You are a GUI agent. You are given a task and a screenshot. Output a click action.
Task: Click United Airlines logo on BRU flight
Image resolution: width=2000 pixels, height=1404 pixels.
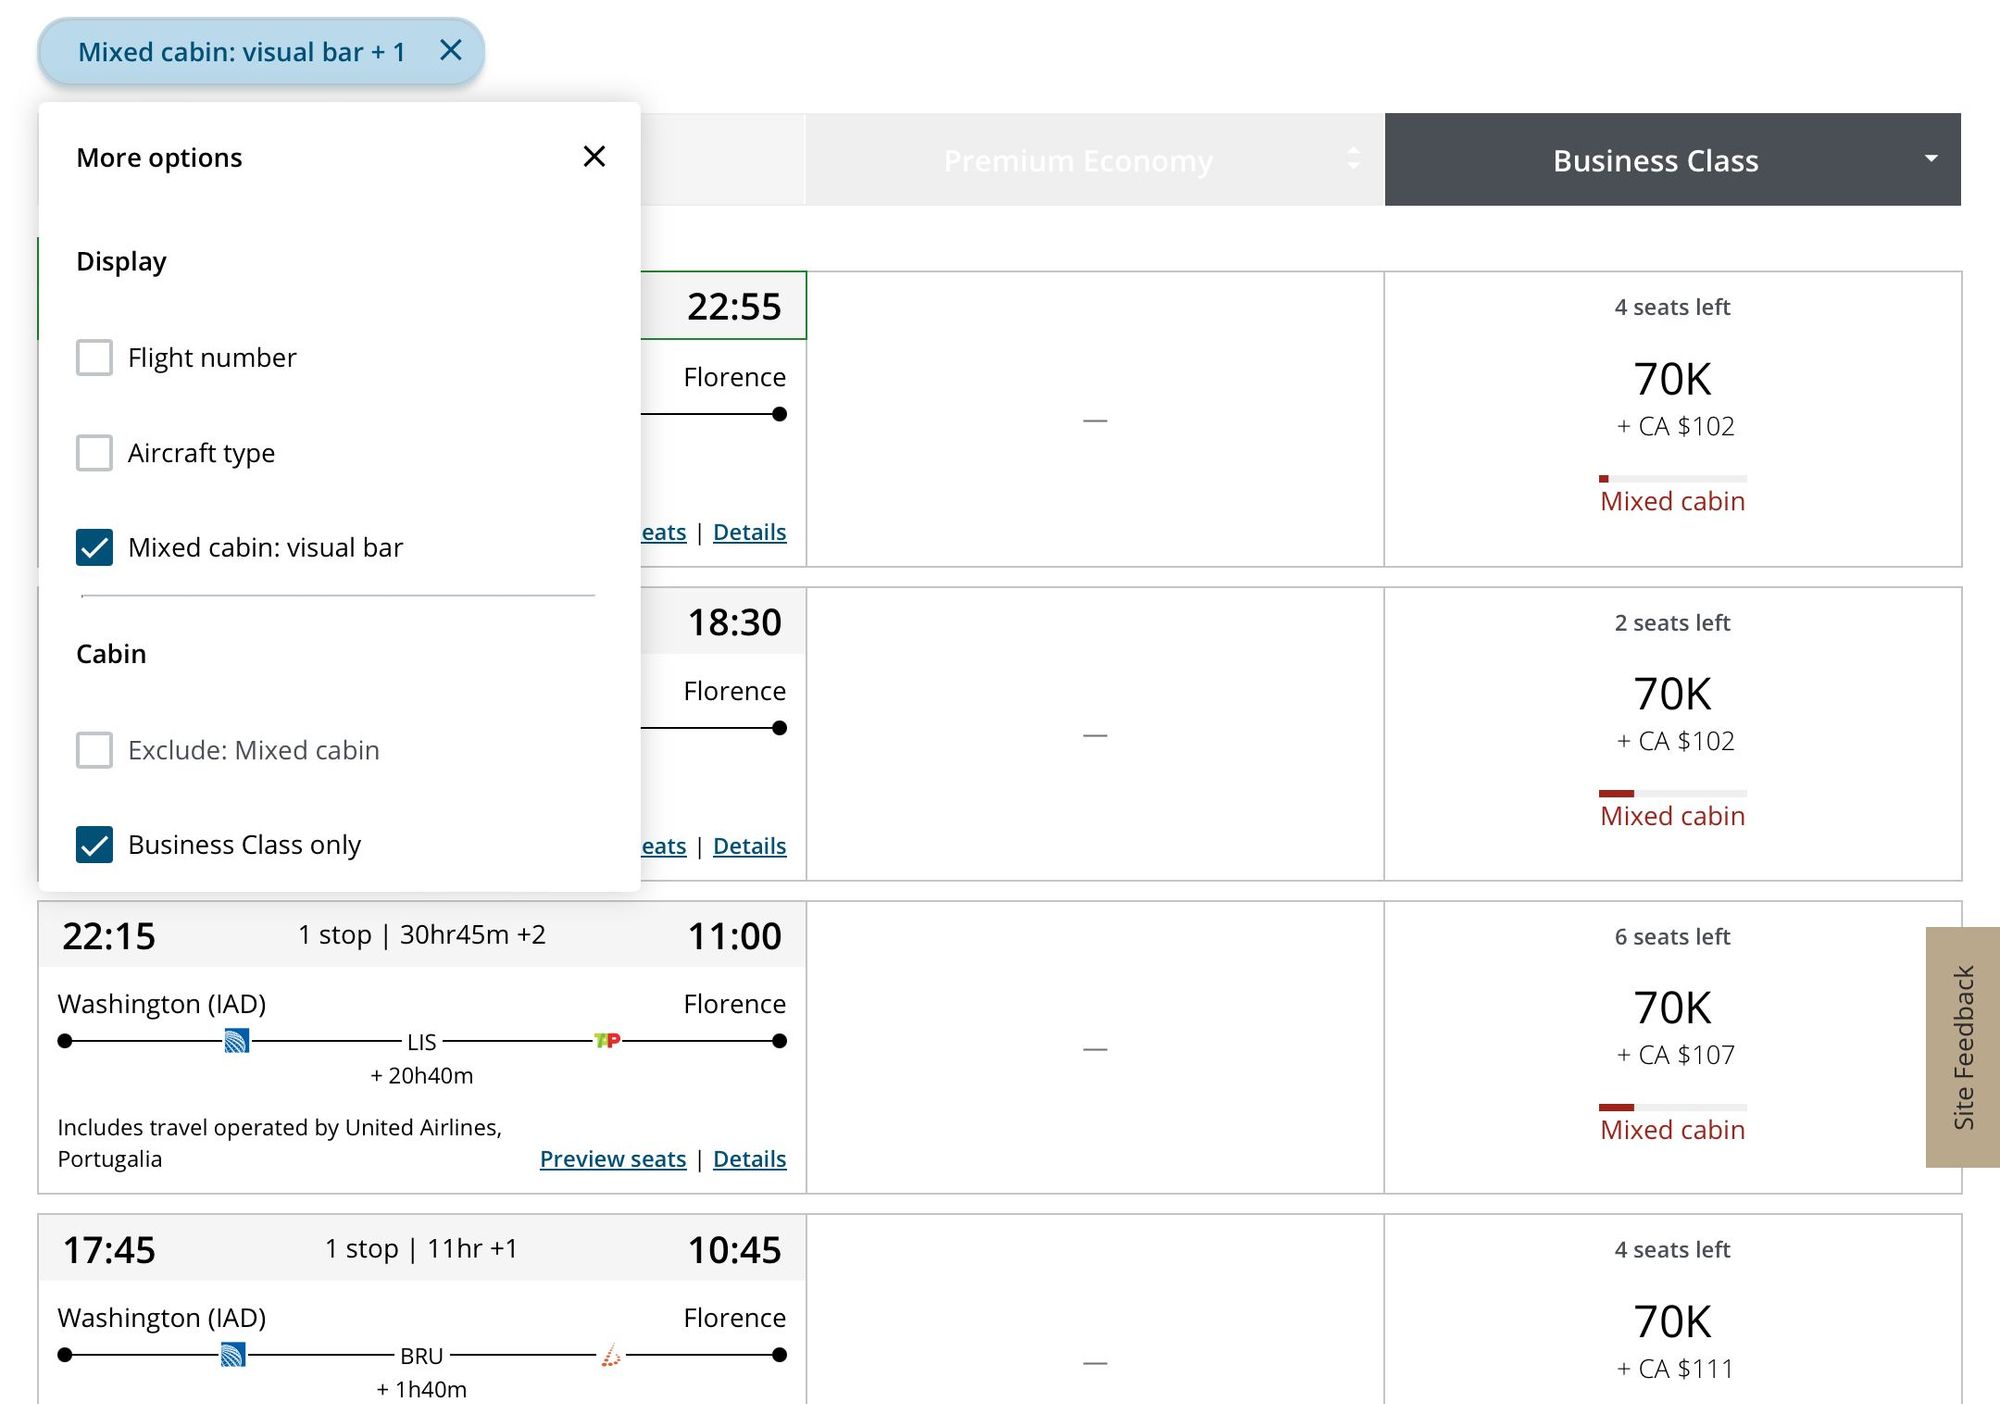[233, 1355]
